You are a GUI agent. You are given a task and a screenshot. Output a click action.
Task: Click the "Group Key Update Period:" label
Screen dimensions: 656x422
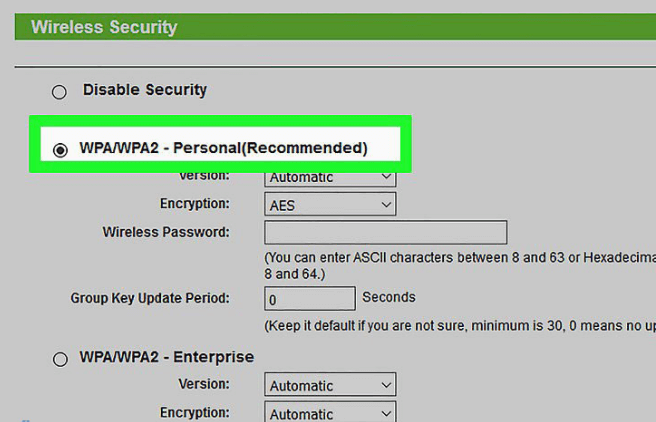click(x=150, y=298)
